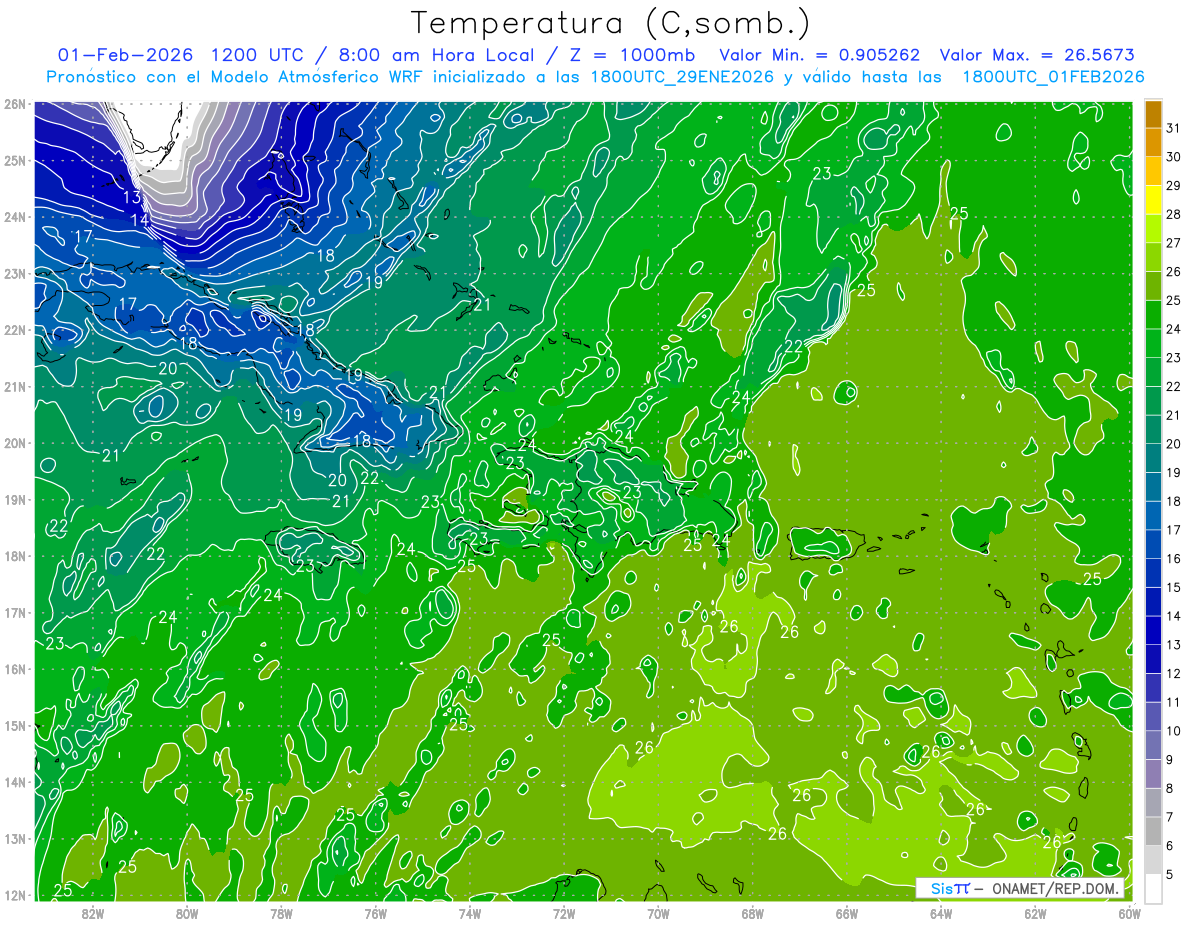Click the 68W longitude axis label
The height and width of the screenshot is (927, 1200).
pos(752,913)
